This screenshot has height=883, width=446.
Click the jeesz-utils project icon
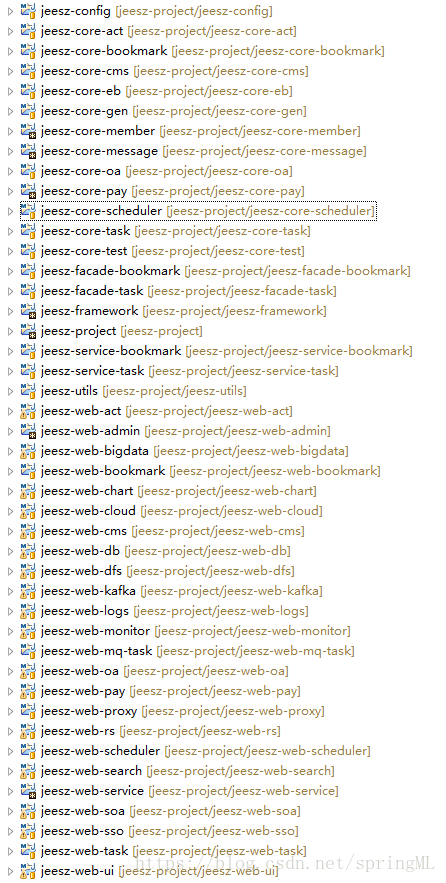(28, 391)
